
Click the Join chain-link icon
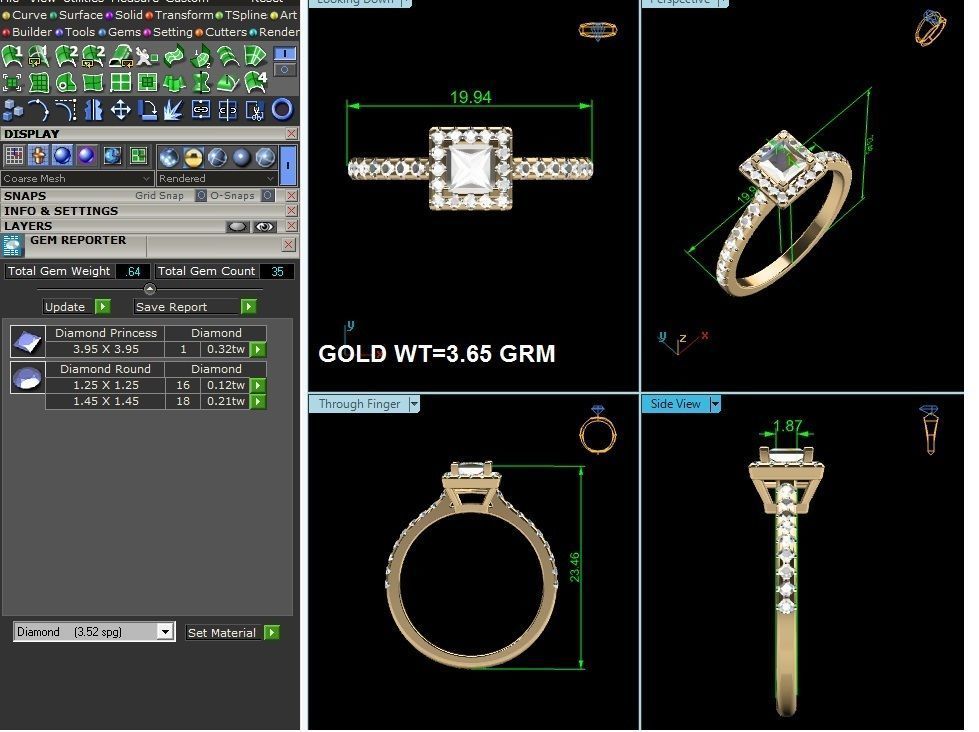point(200,110)
